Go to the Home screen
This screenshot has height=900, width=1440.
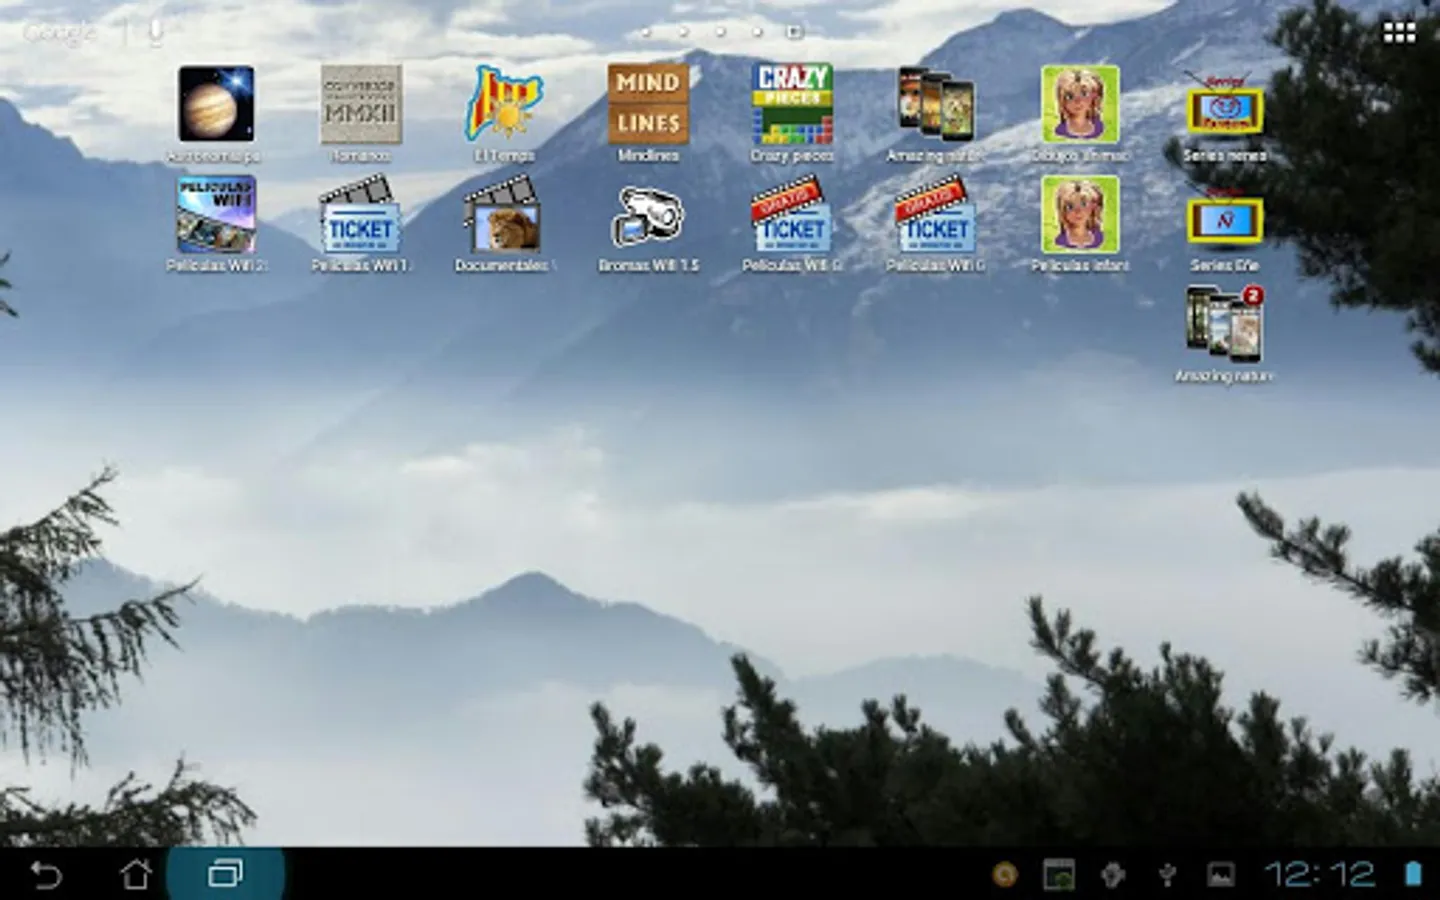136,875
